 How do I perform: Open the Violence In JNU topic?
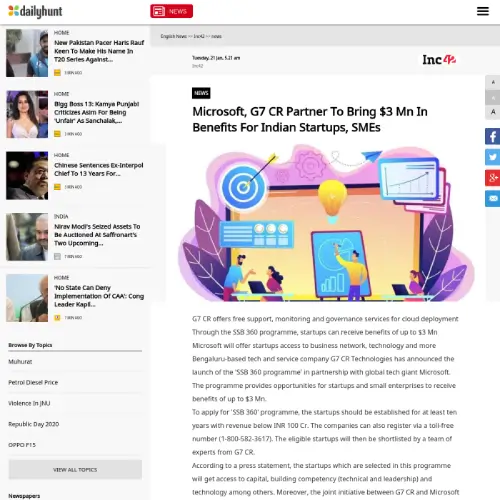coord(29,403)
